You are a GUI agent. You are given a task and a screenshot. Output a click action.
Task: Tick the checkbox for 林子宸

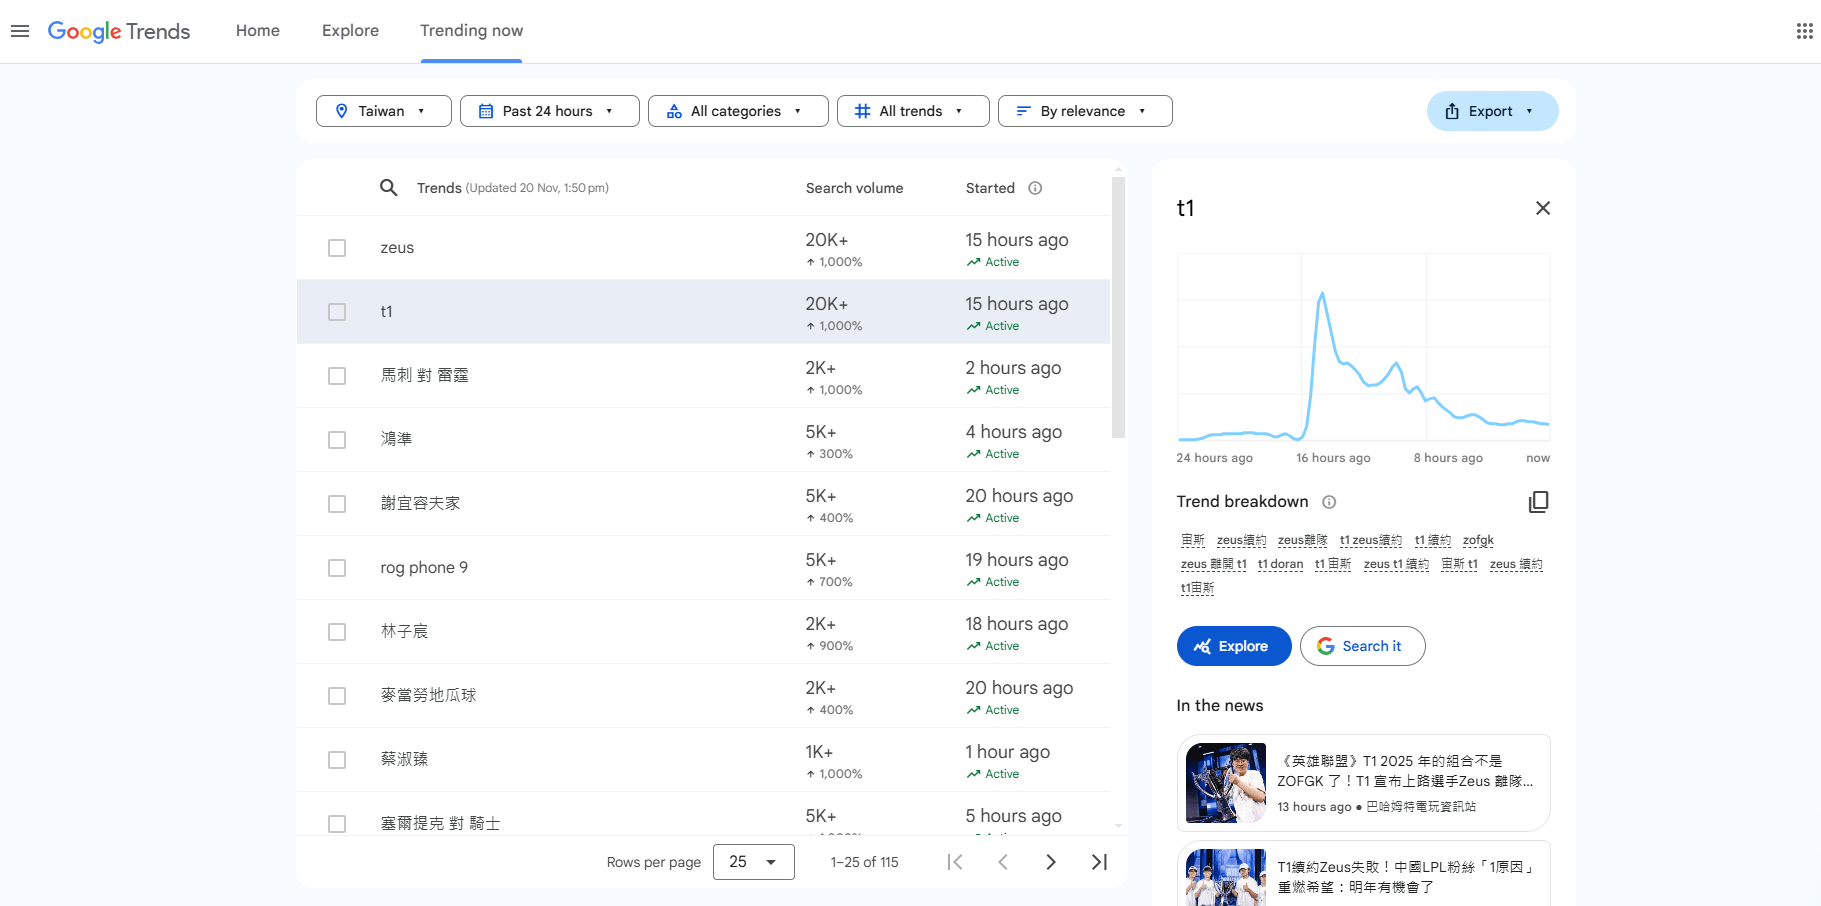click(x=337, y=632)
